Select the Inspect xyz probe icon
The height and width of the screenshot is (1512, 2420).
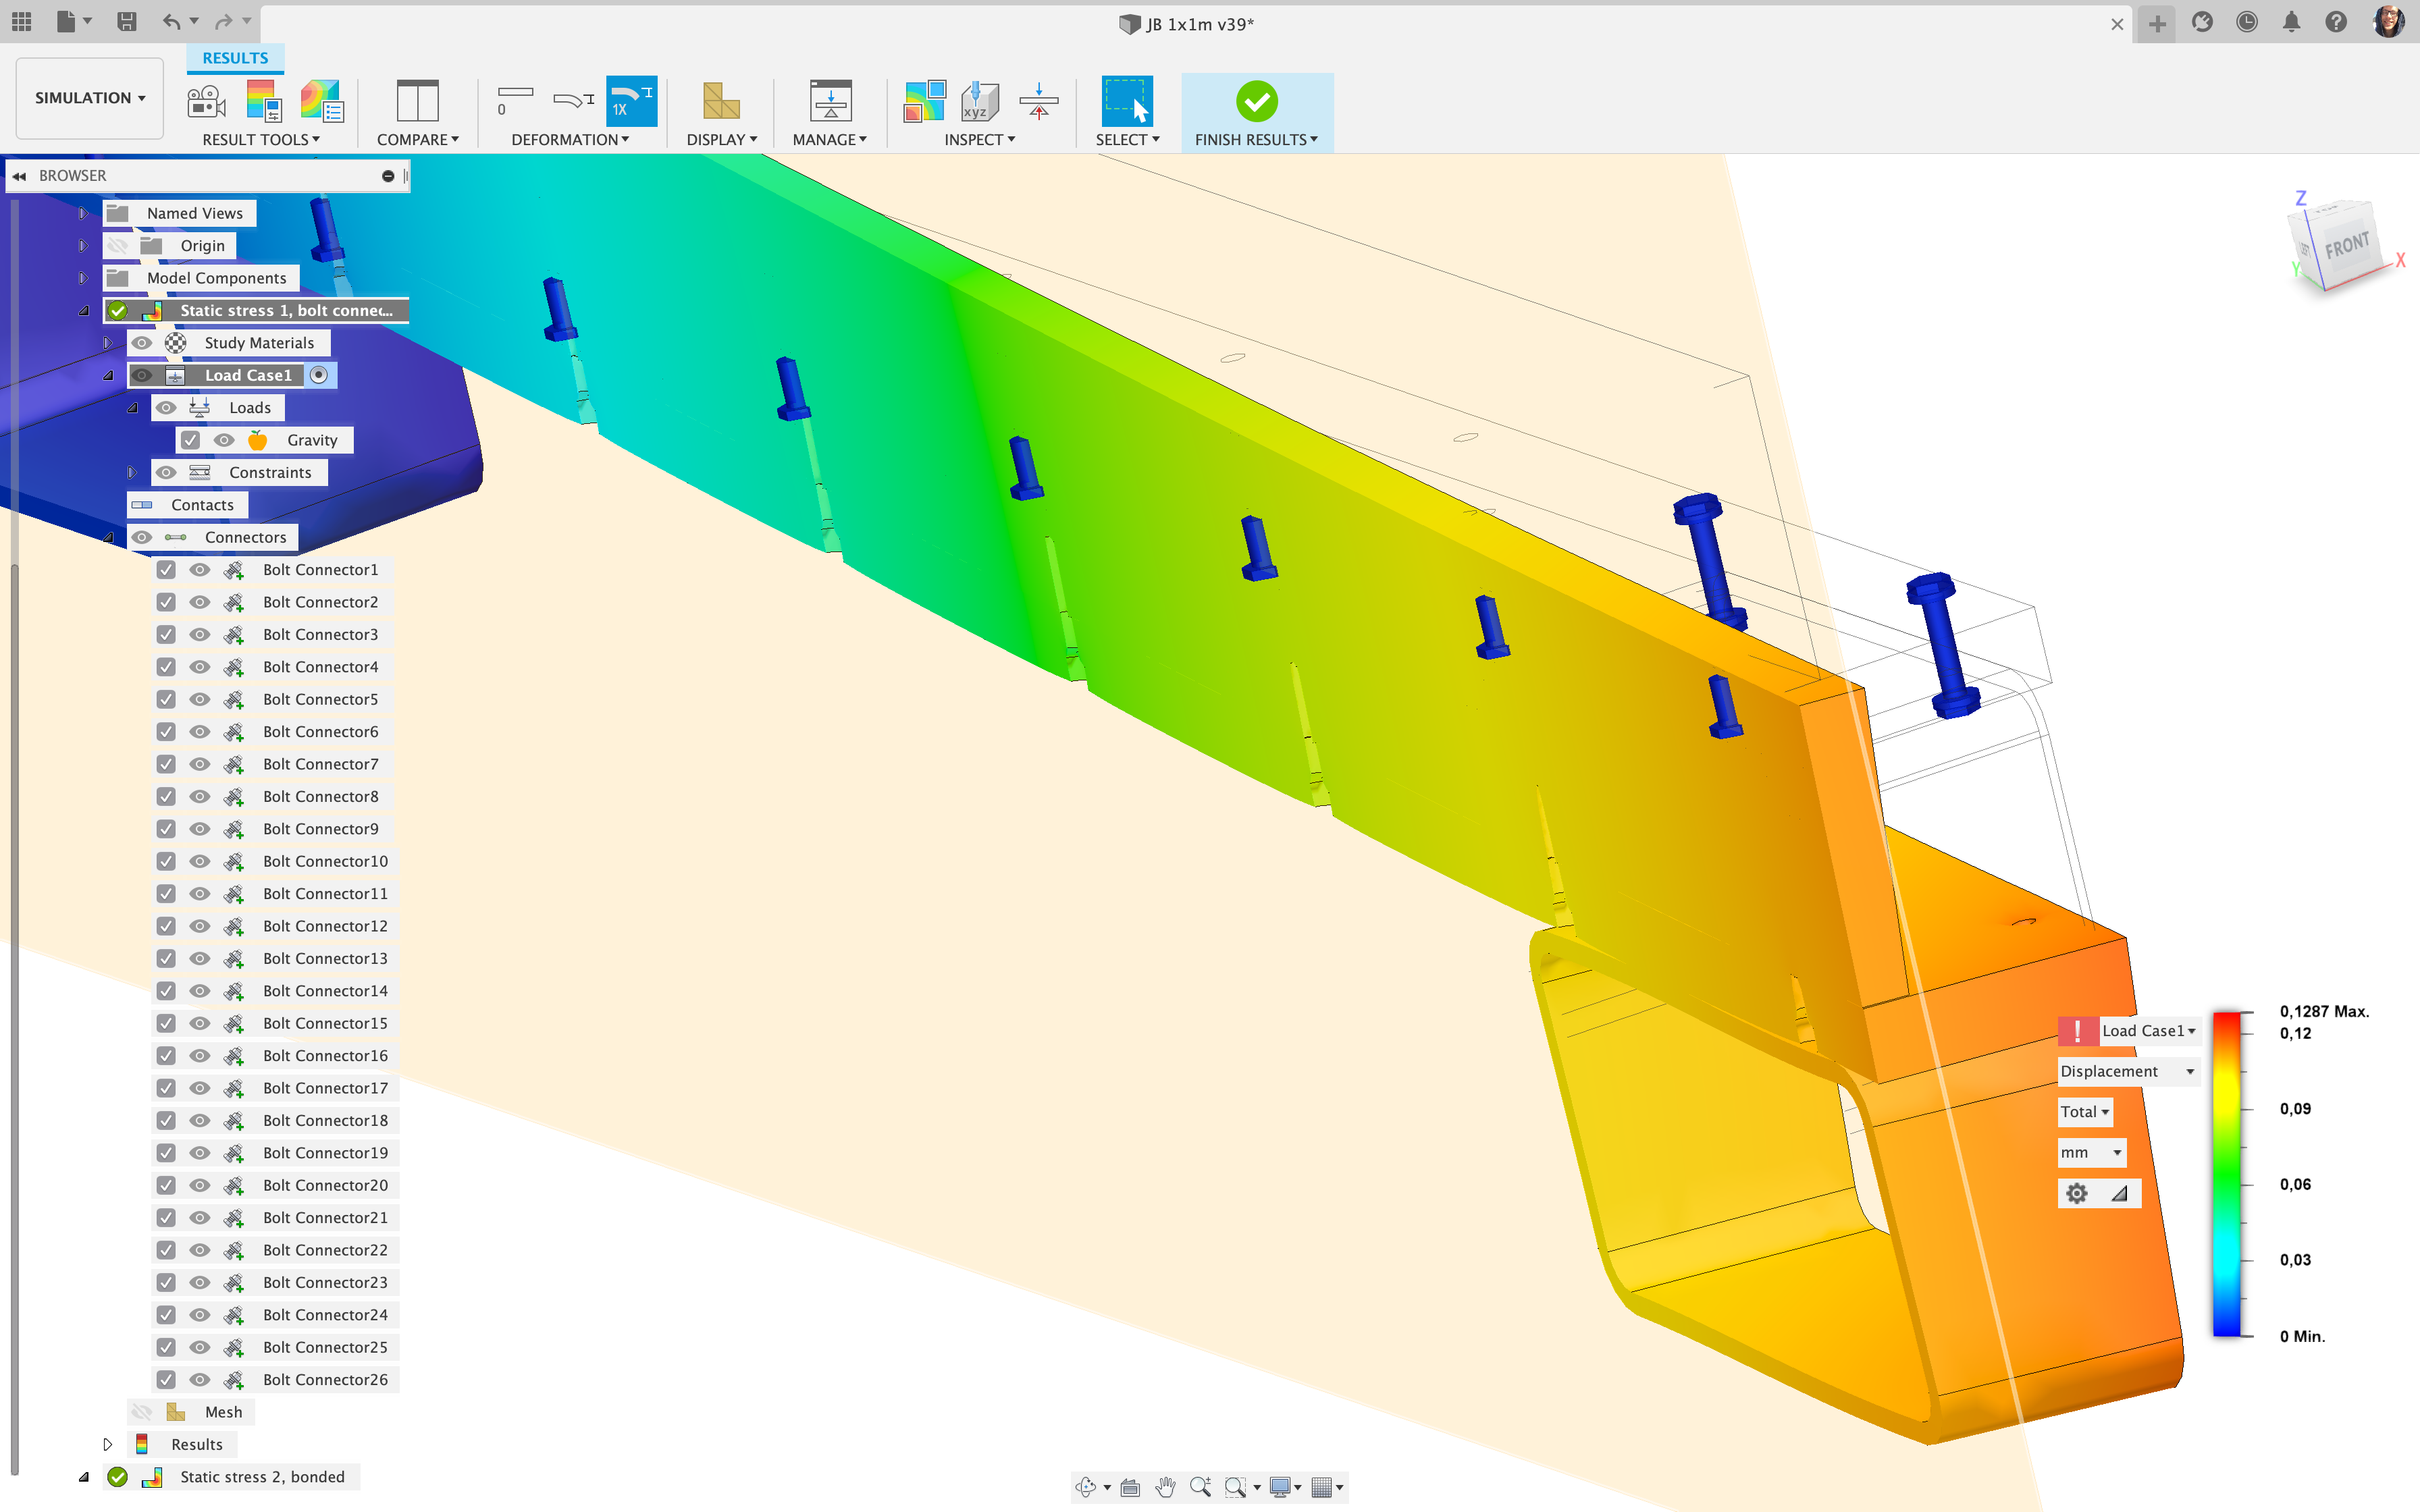point(979,101)
